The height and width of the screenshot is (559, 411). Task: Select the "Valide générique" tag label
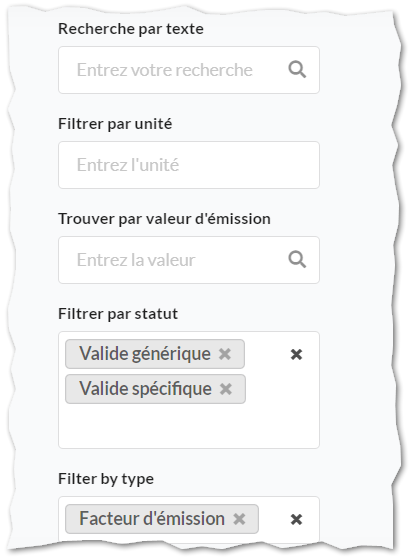click(145, 354)
